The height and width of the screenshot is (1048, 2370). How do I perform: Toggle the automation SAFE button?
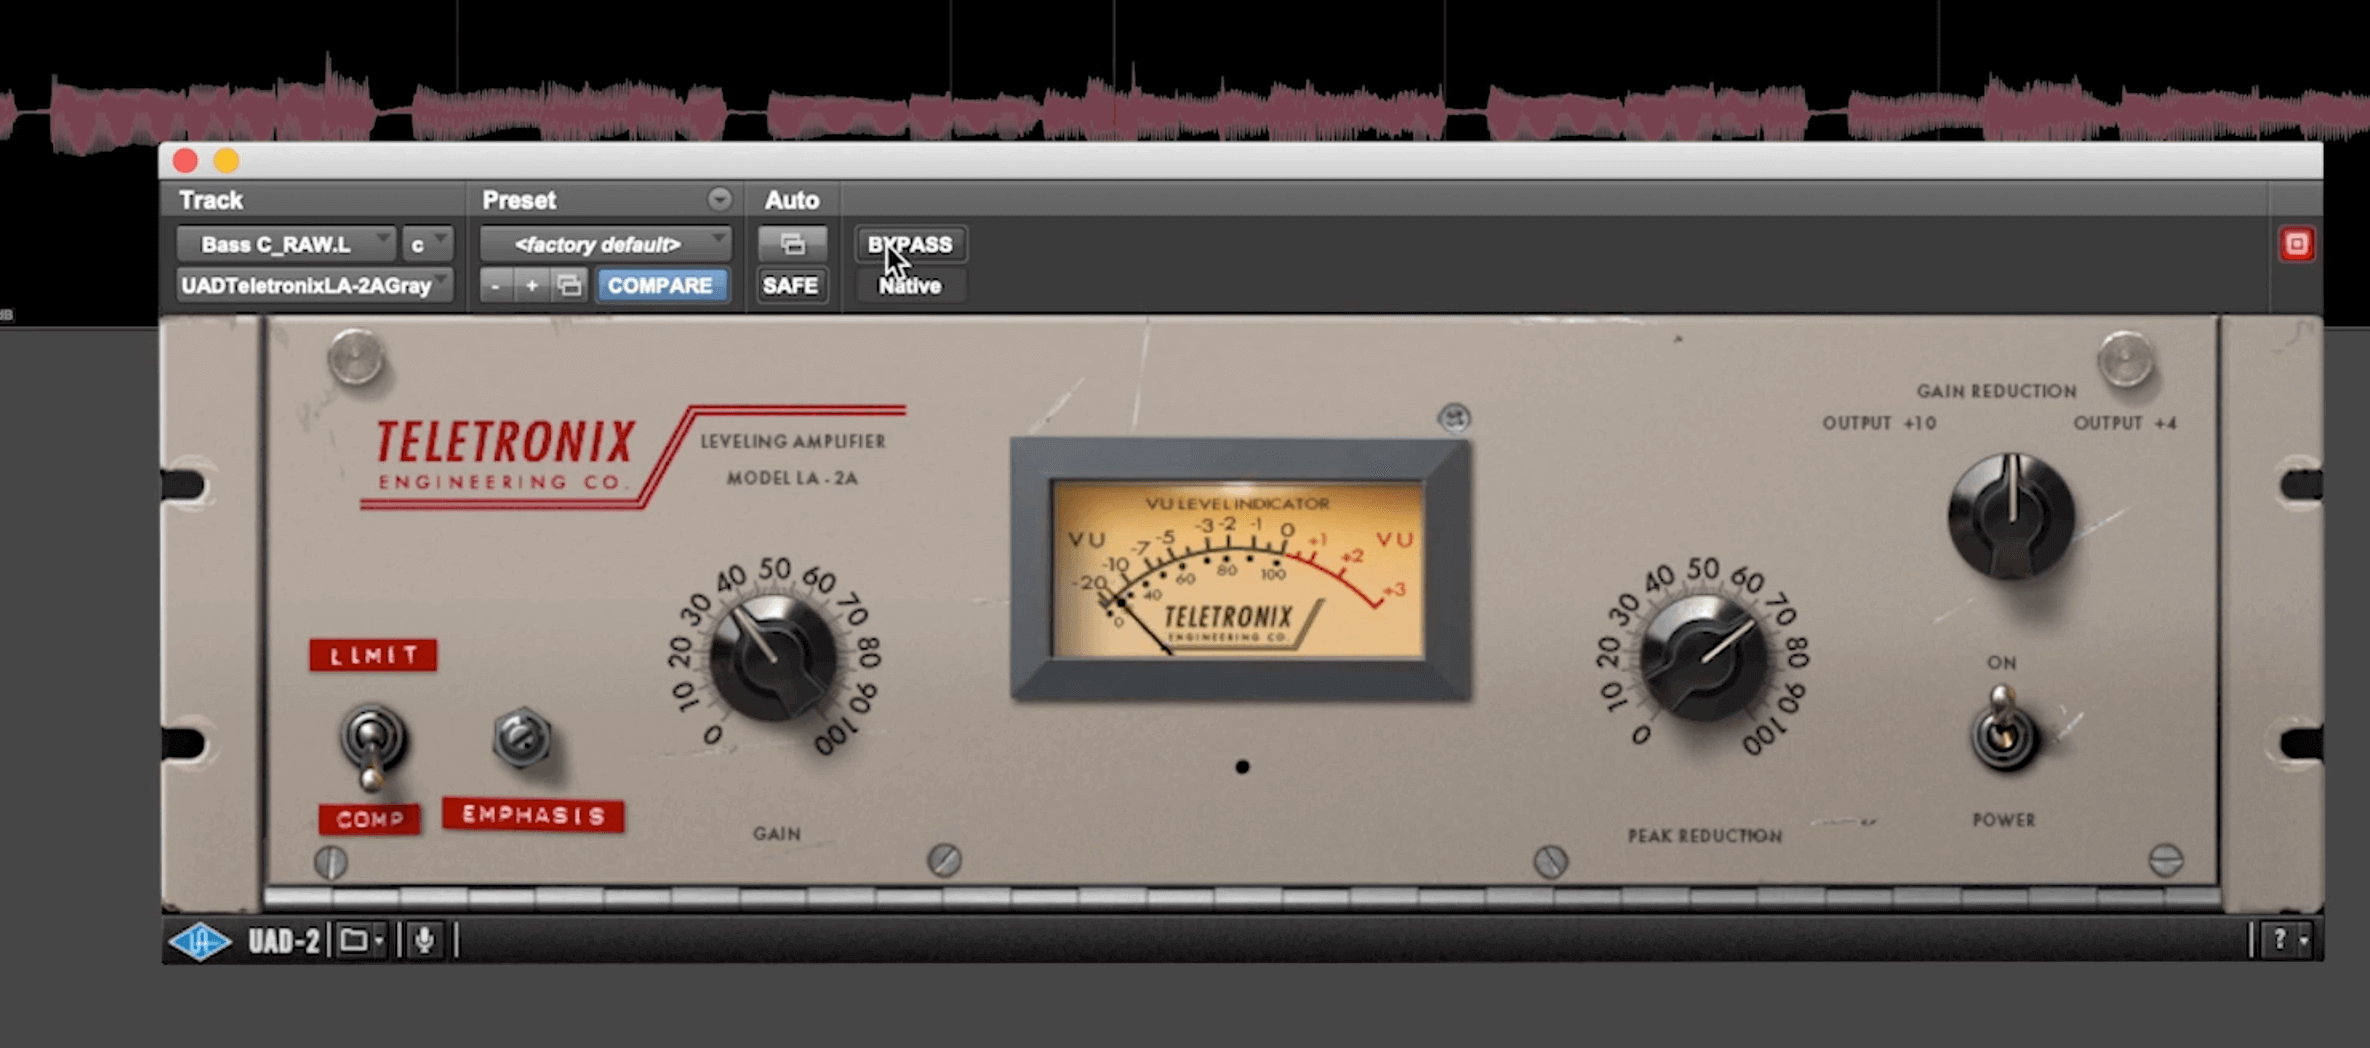(x=790, y=286)
